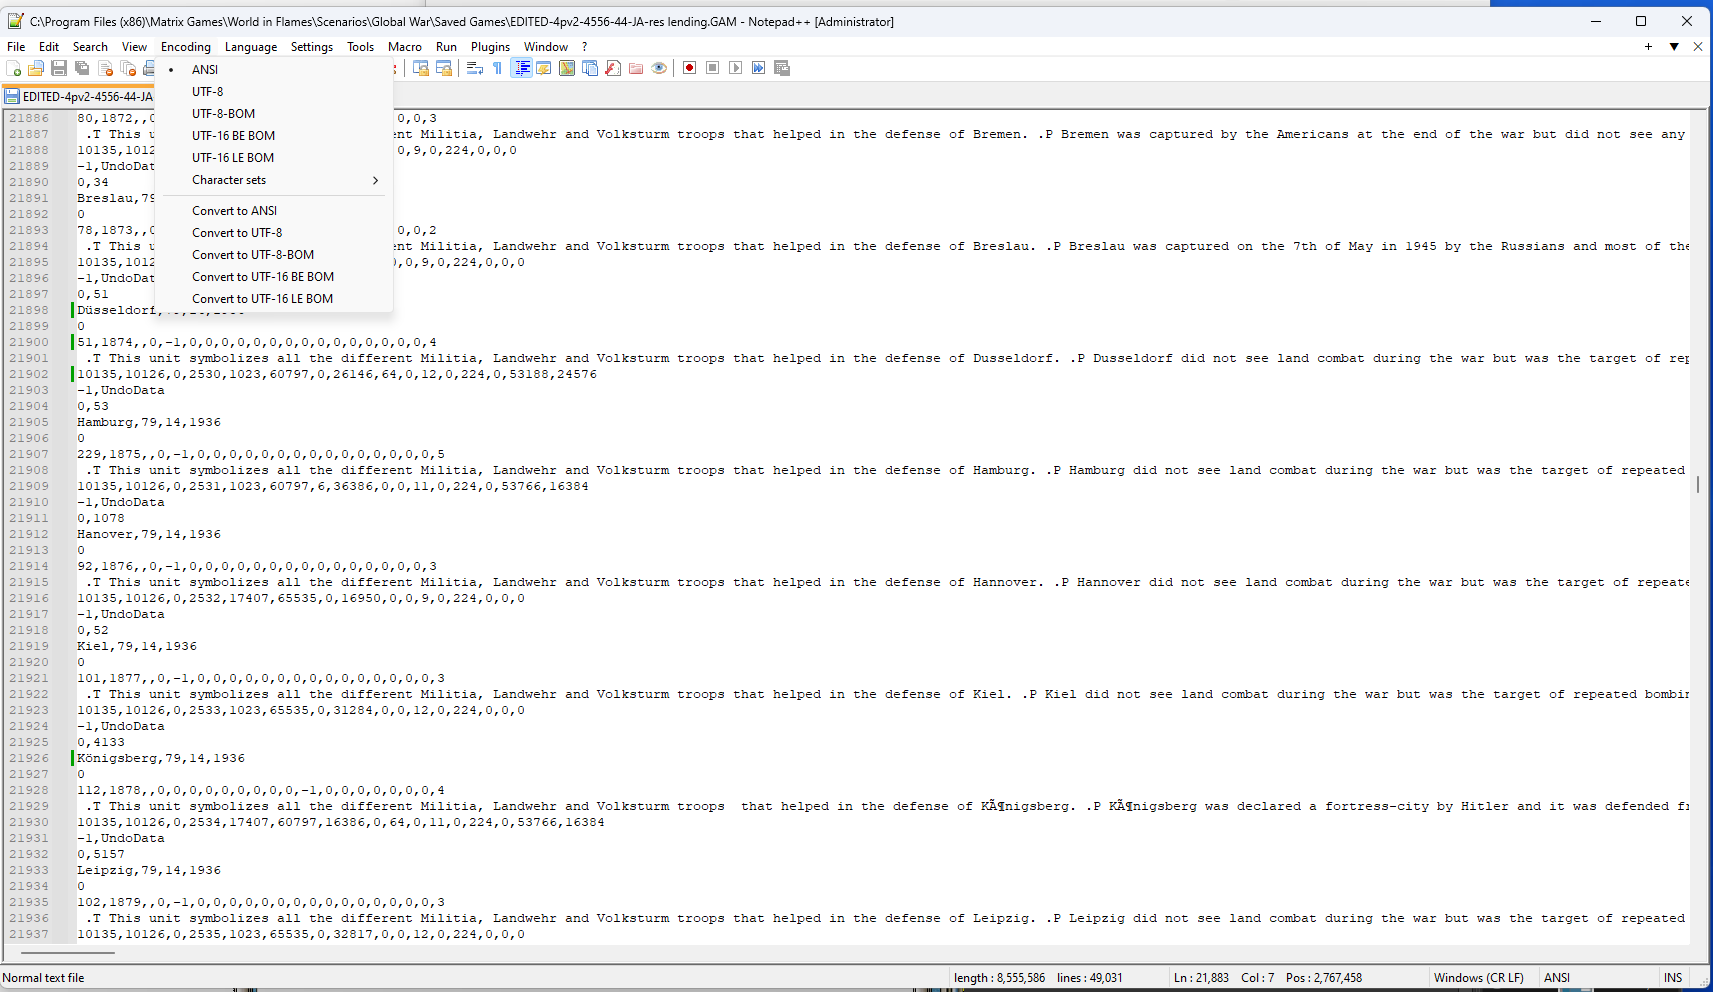
Task: Click the User Defined Language icon
Action: click(x=544, y=68)
